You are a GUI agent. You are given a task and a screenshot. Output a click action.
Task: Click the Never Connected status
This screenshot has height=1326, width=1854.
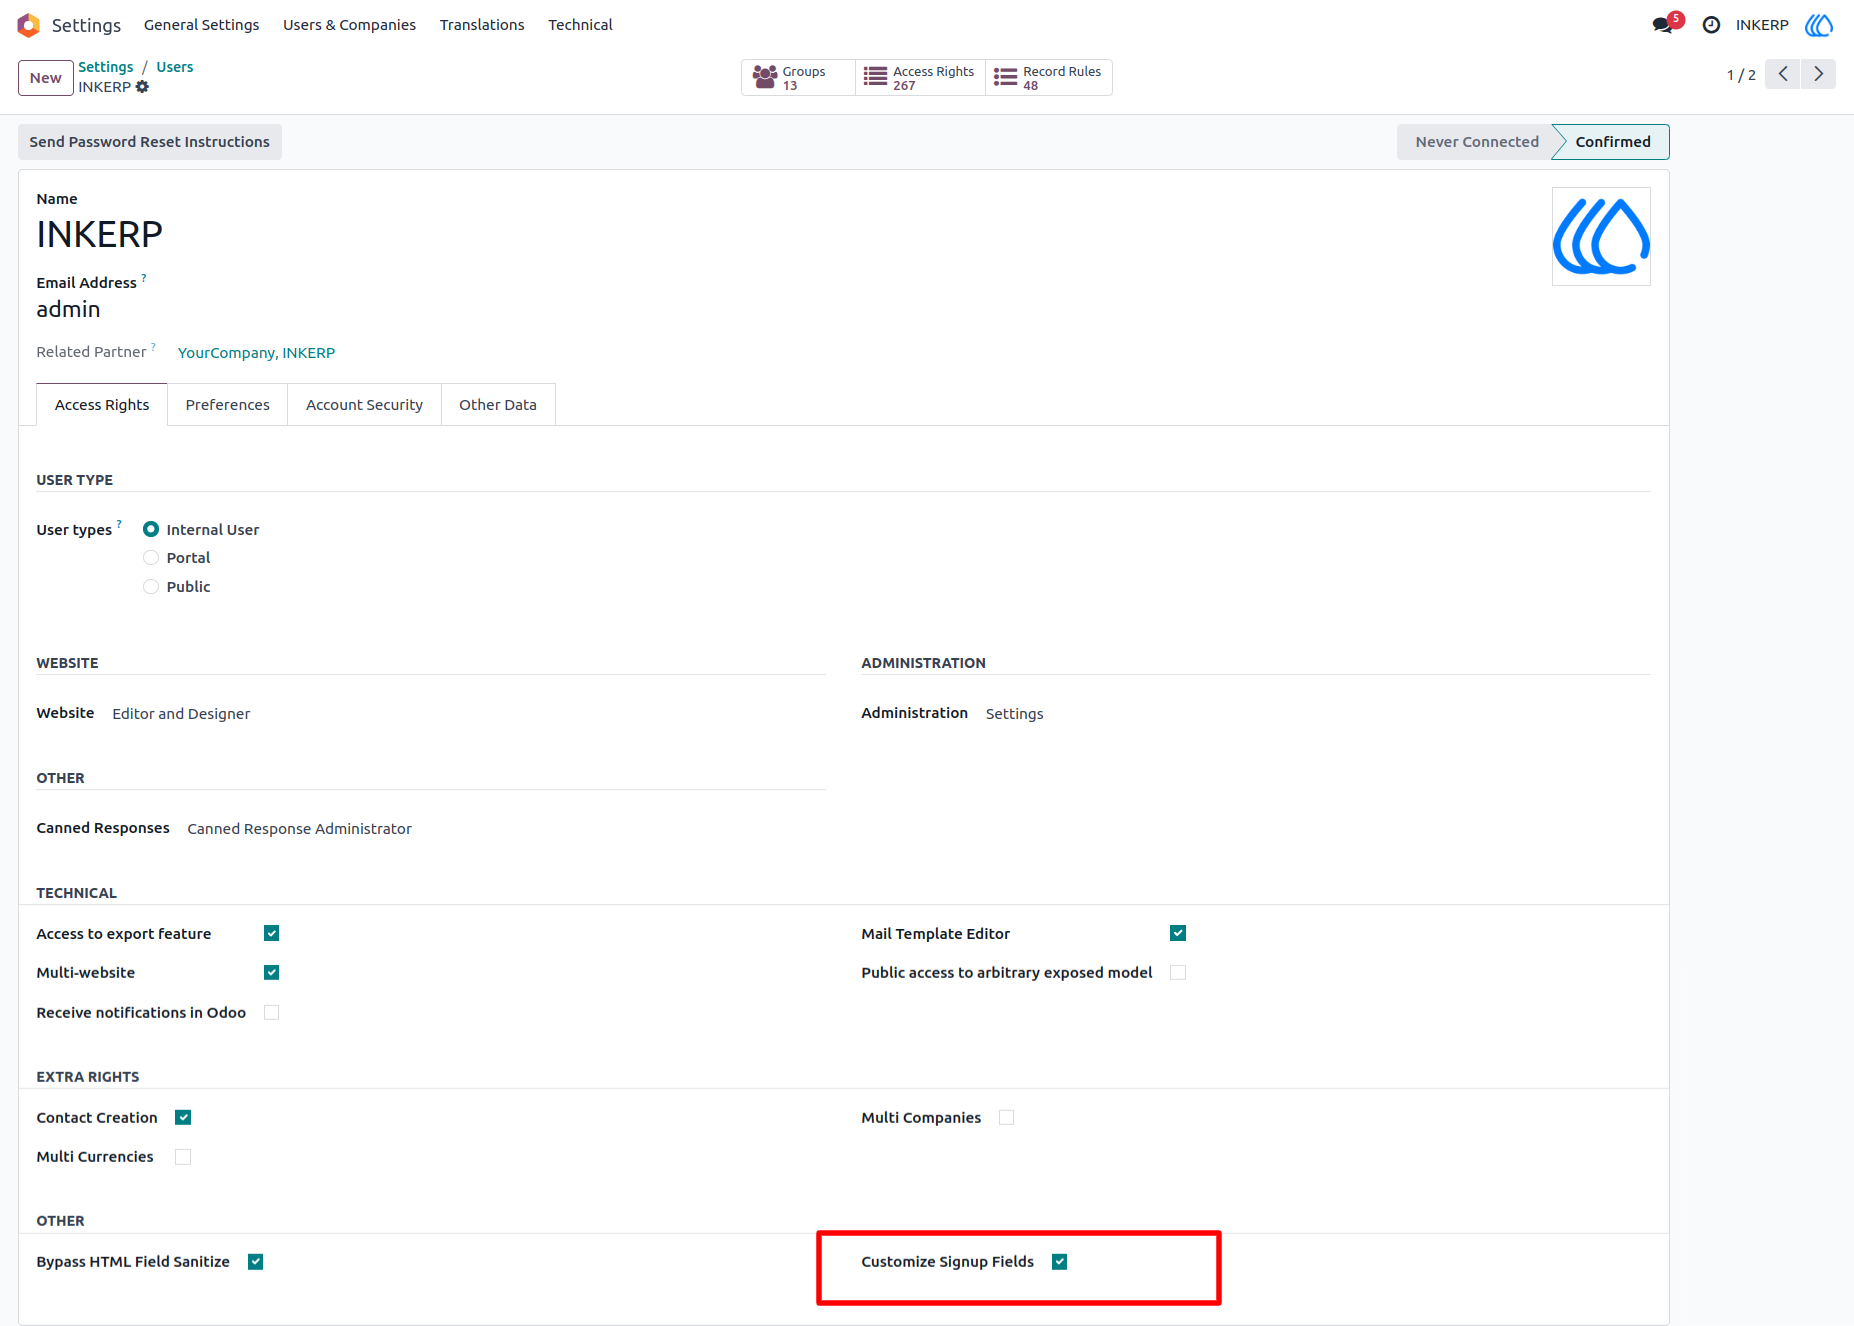1476,142
